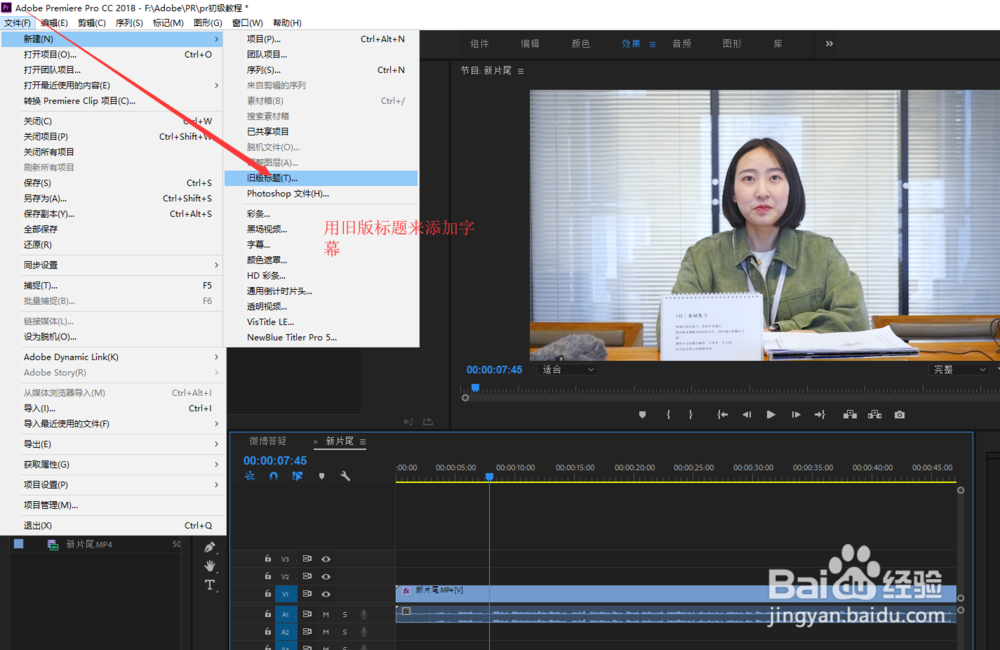
Task: Choose 旧版标题(T)... from 新建 submenu
Action: click(321, 178)
